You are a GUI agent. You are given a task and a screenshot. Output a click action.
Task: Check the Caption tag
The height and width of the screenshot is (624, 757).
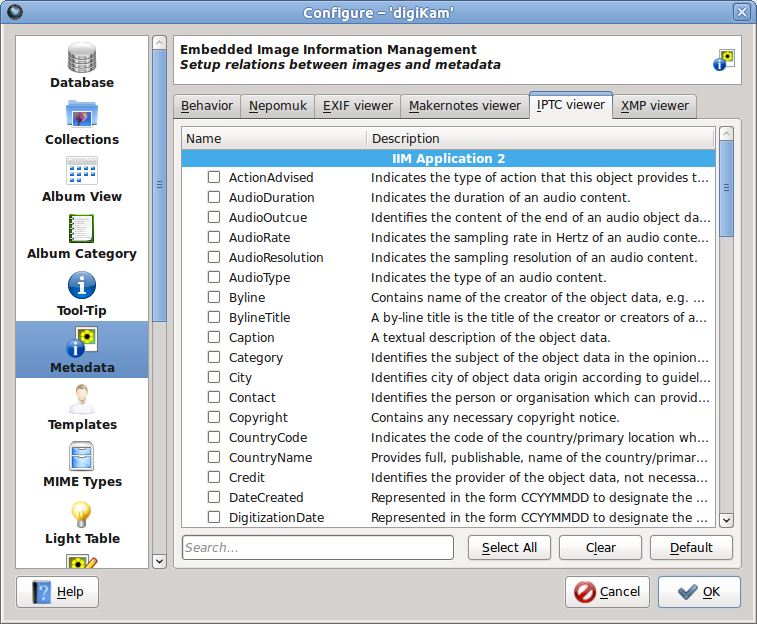pyautogui.click(x=214, y=337)
